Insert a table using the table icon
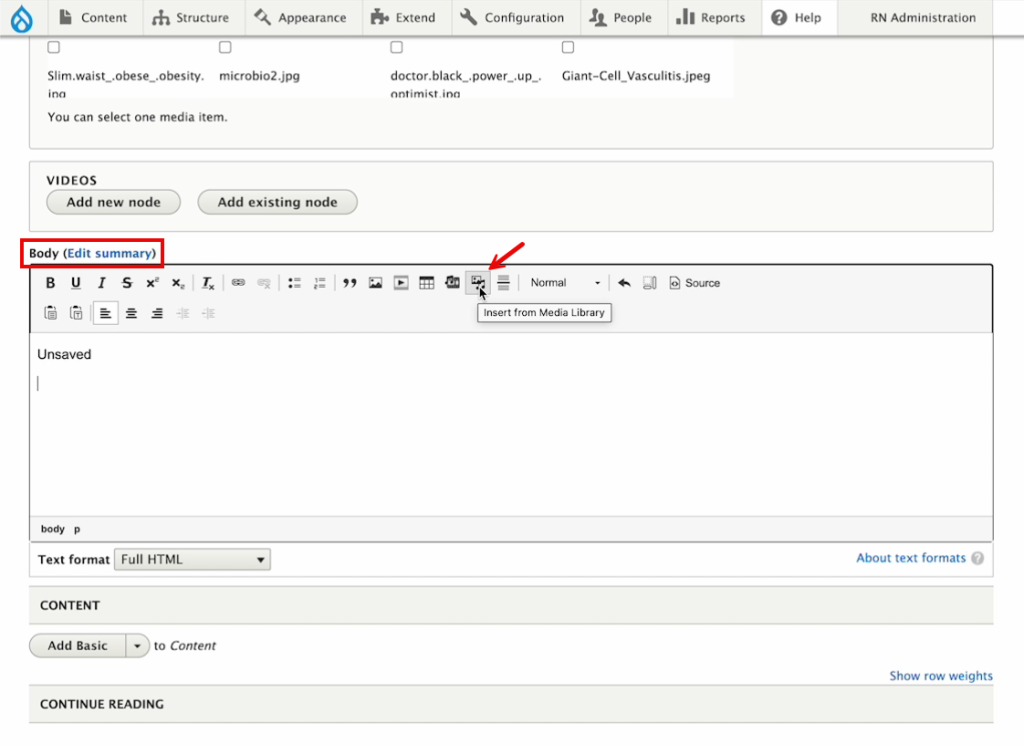Viewport: 1024px width, 745px height. [426, 283]
